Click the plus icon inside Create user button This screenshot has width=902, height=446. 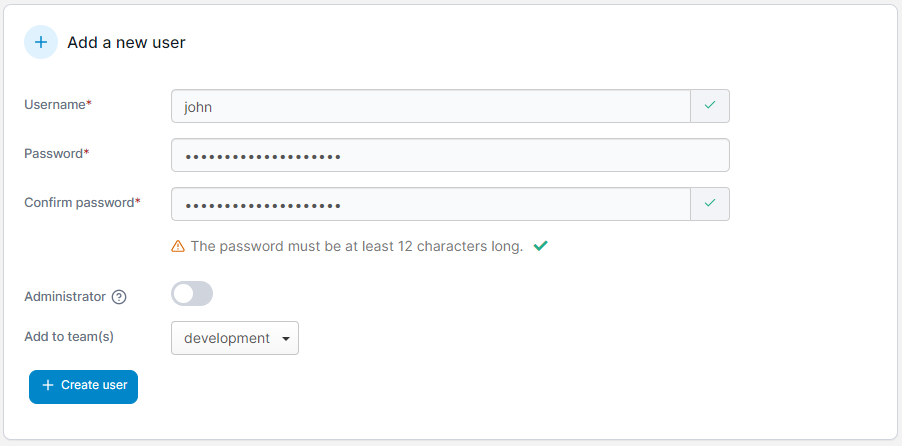48,385
